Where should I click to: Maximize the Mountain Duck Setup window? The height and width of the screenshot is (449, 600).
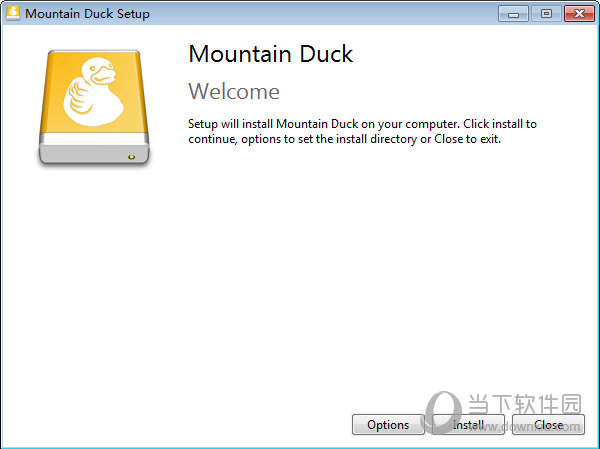(546, 14)
